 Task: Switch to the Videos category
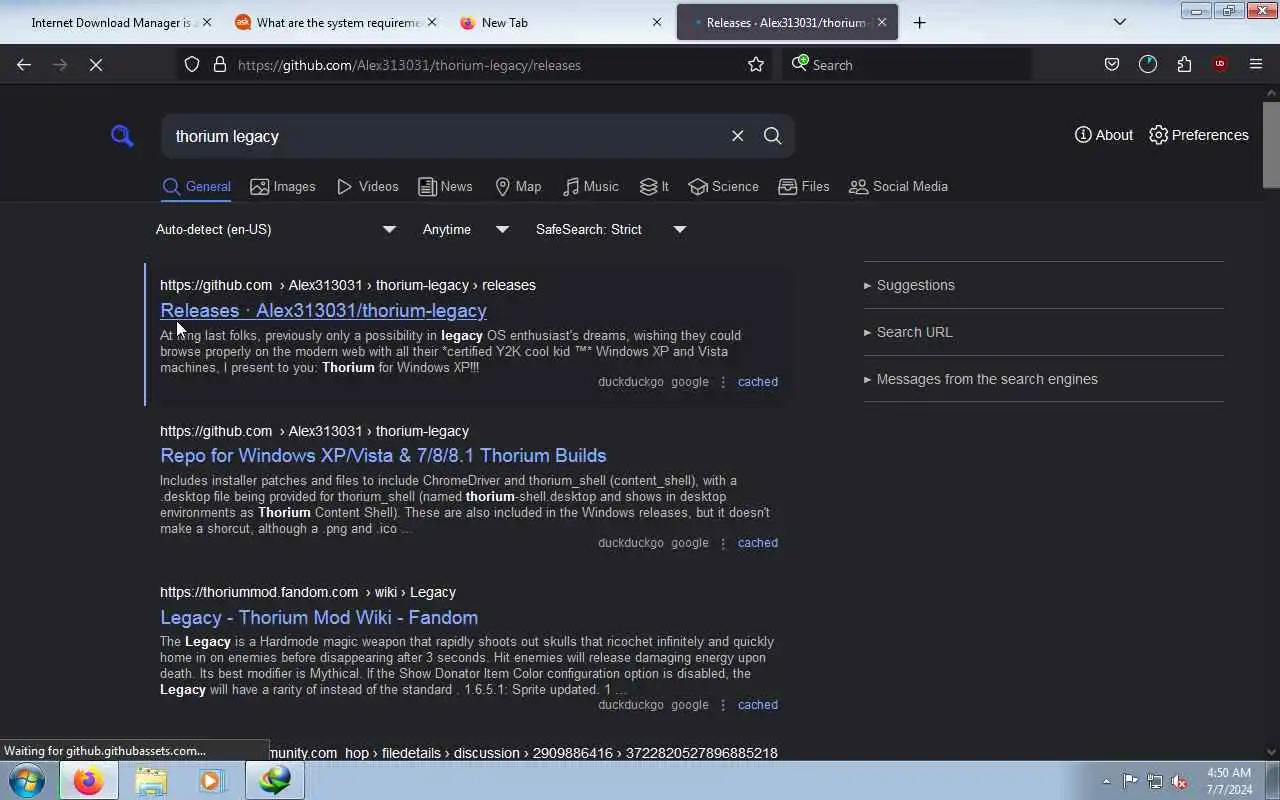[x=368, y=187]
